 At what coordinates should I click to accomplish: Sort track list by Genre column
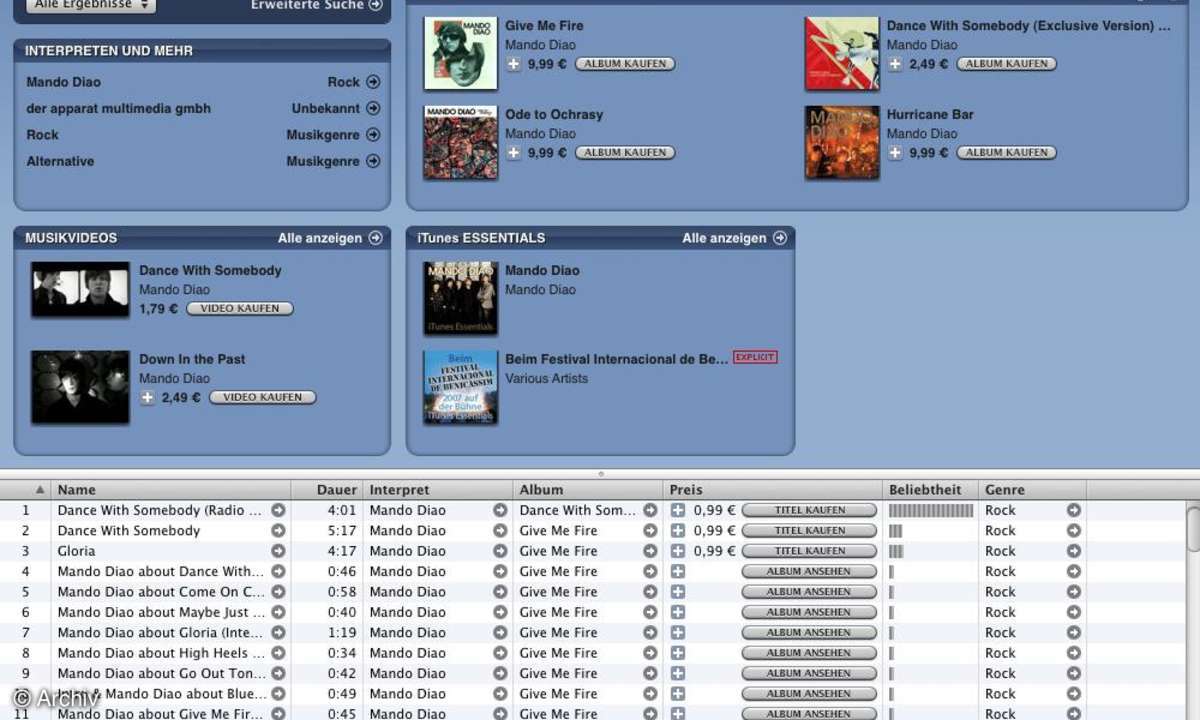tap(1032, 490)
